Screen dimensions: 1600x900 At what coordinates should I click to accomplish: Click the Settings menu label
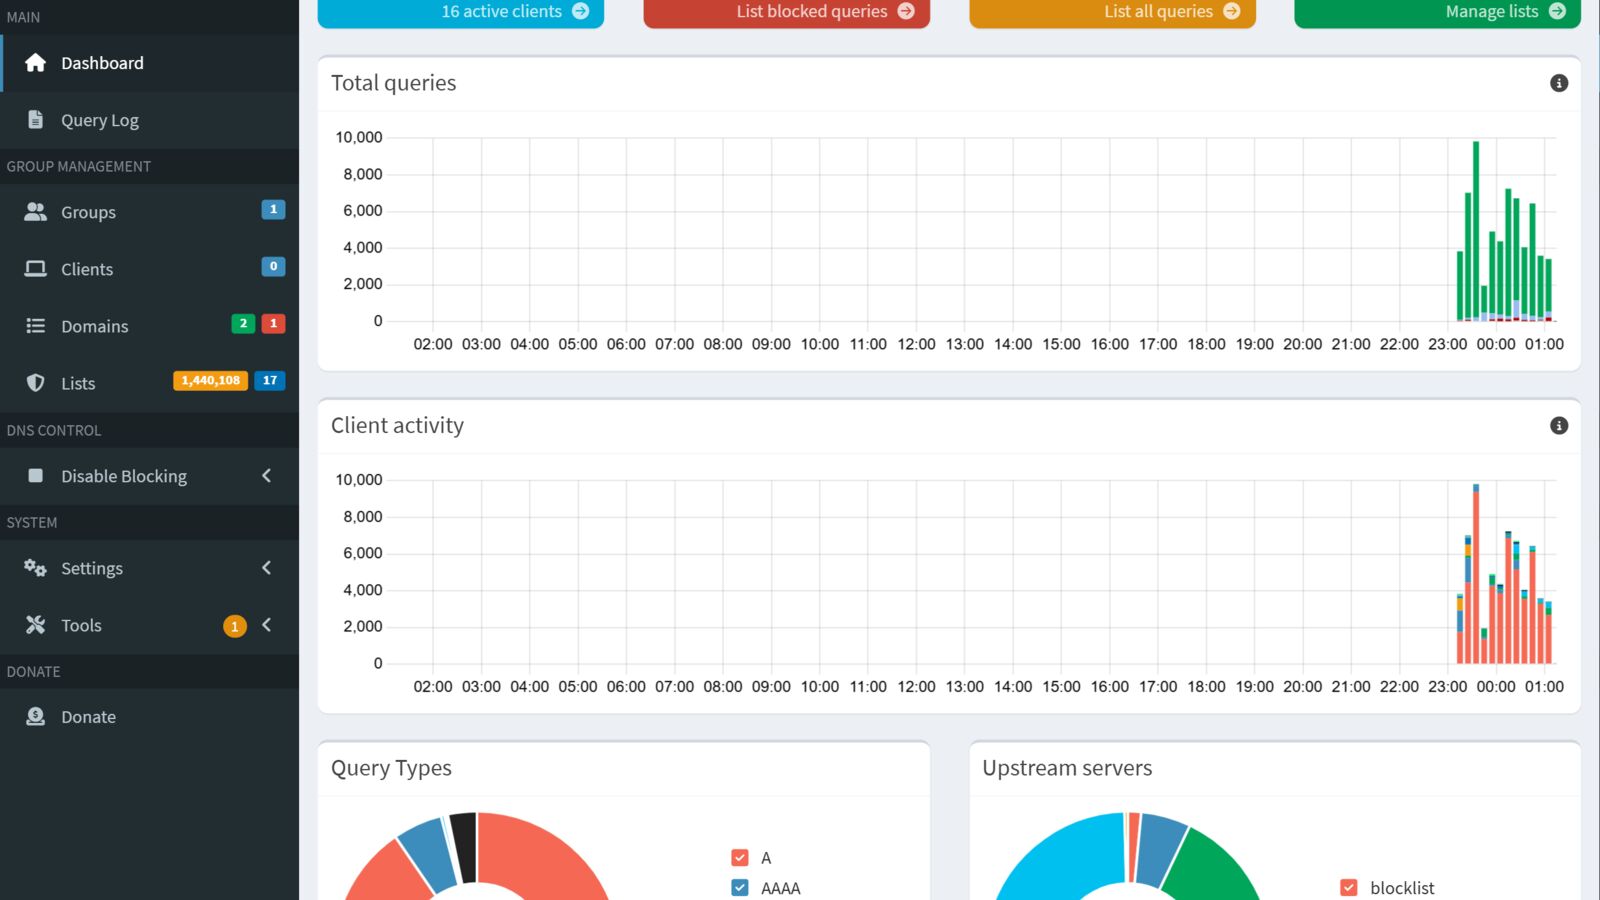coord(92,568)
